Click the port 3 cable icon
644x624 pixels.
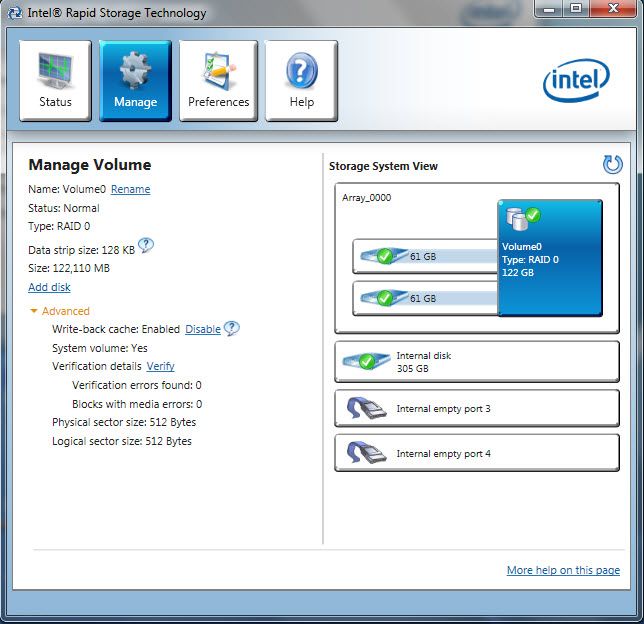point(366,408)
